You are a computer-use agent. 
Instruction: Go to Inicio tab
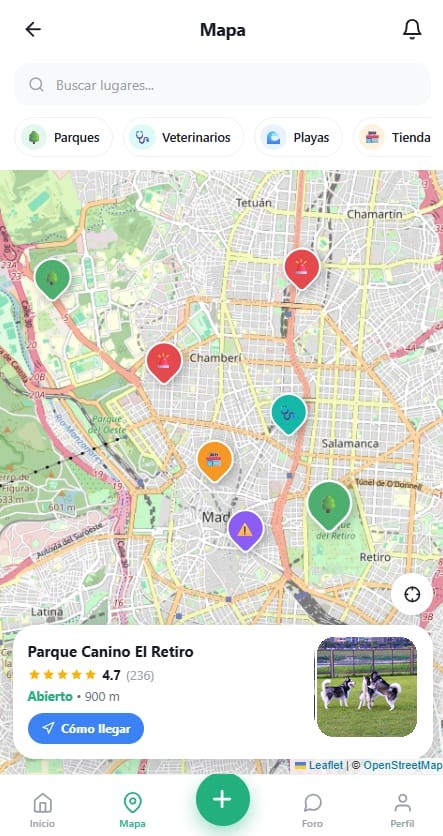(x=43, y=809)
